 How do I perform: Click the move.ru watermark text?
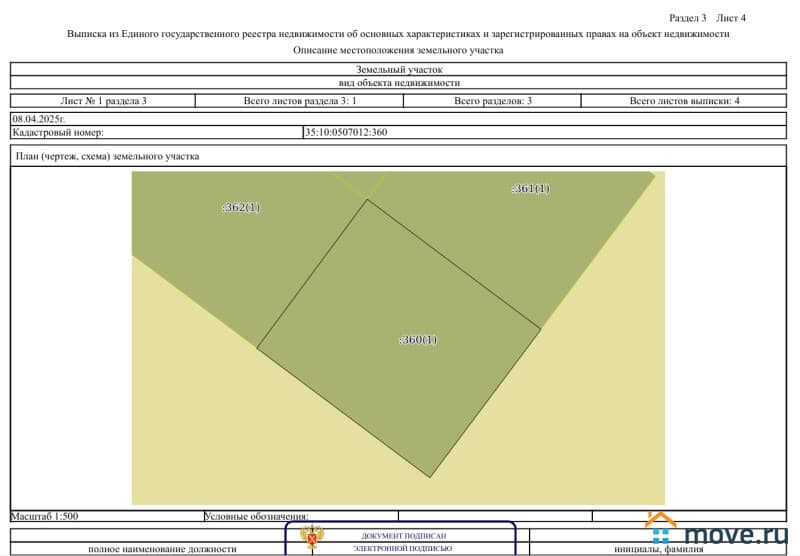(x=738, y=535)
